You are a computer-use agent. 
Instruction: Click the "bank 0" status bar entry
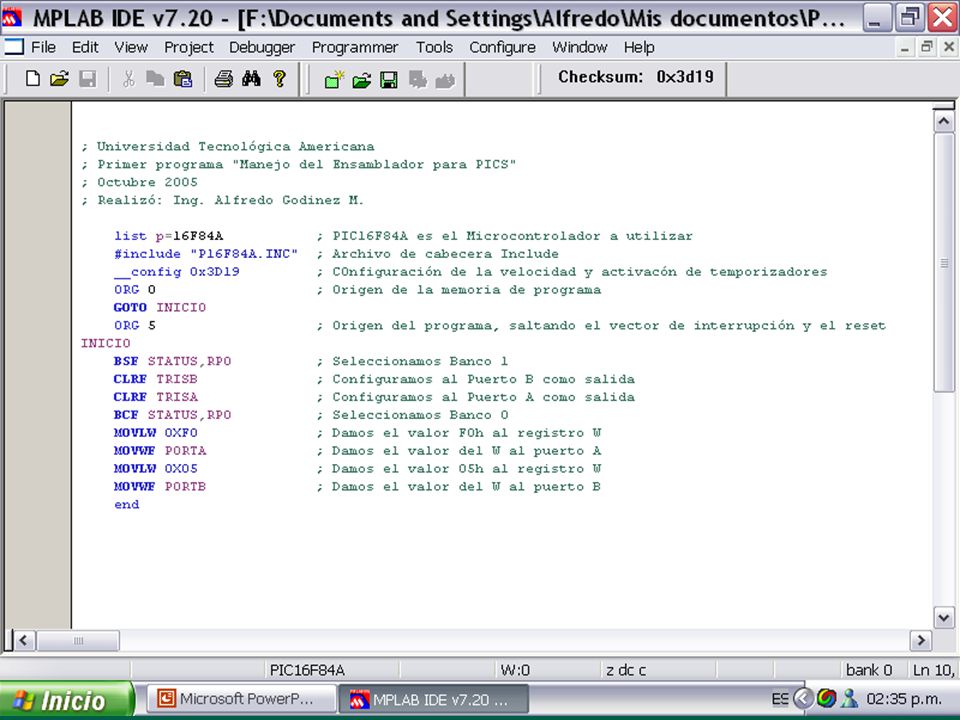(x=869, y=670)
